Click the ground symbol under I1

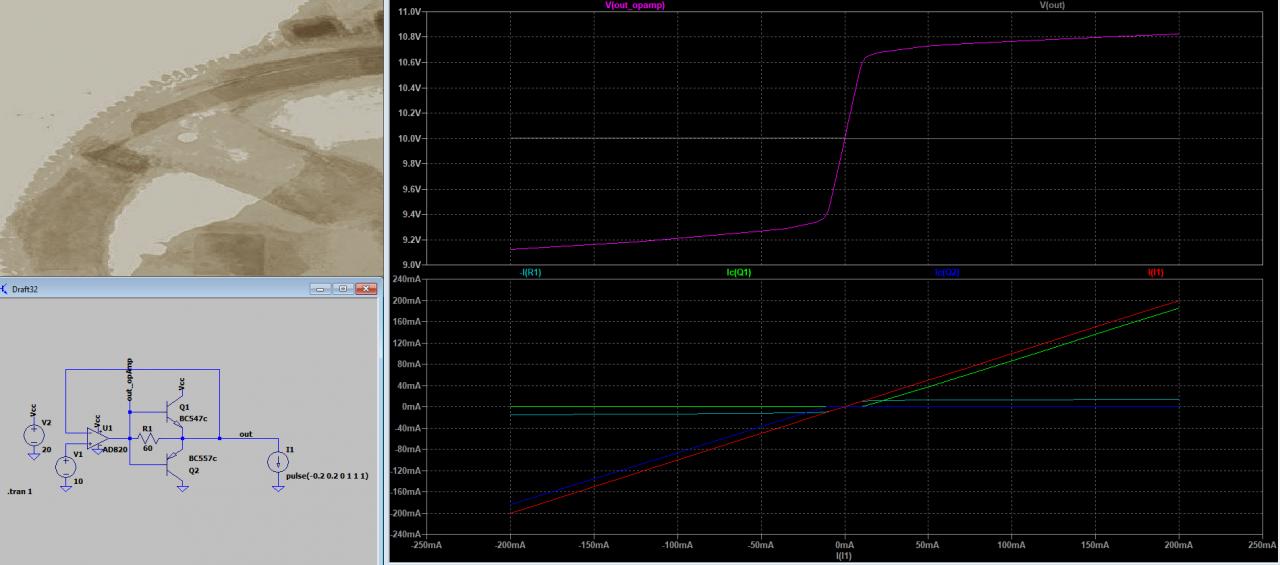pos(278,488)
